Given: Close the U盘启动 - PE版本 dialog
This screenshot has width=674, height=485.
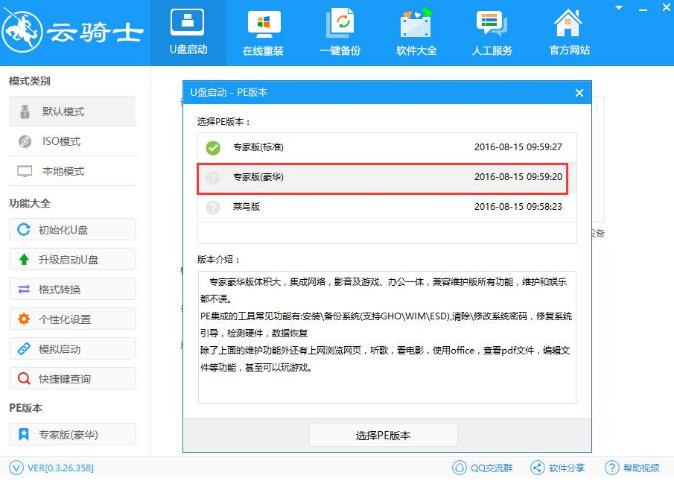Looking at the screenshot, I should click(x=579, y=92).
